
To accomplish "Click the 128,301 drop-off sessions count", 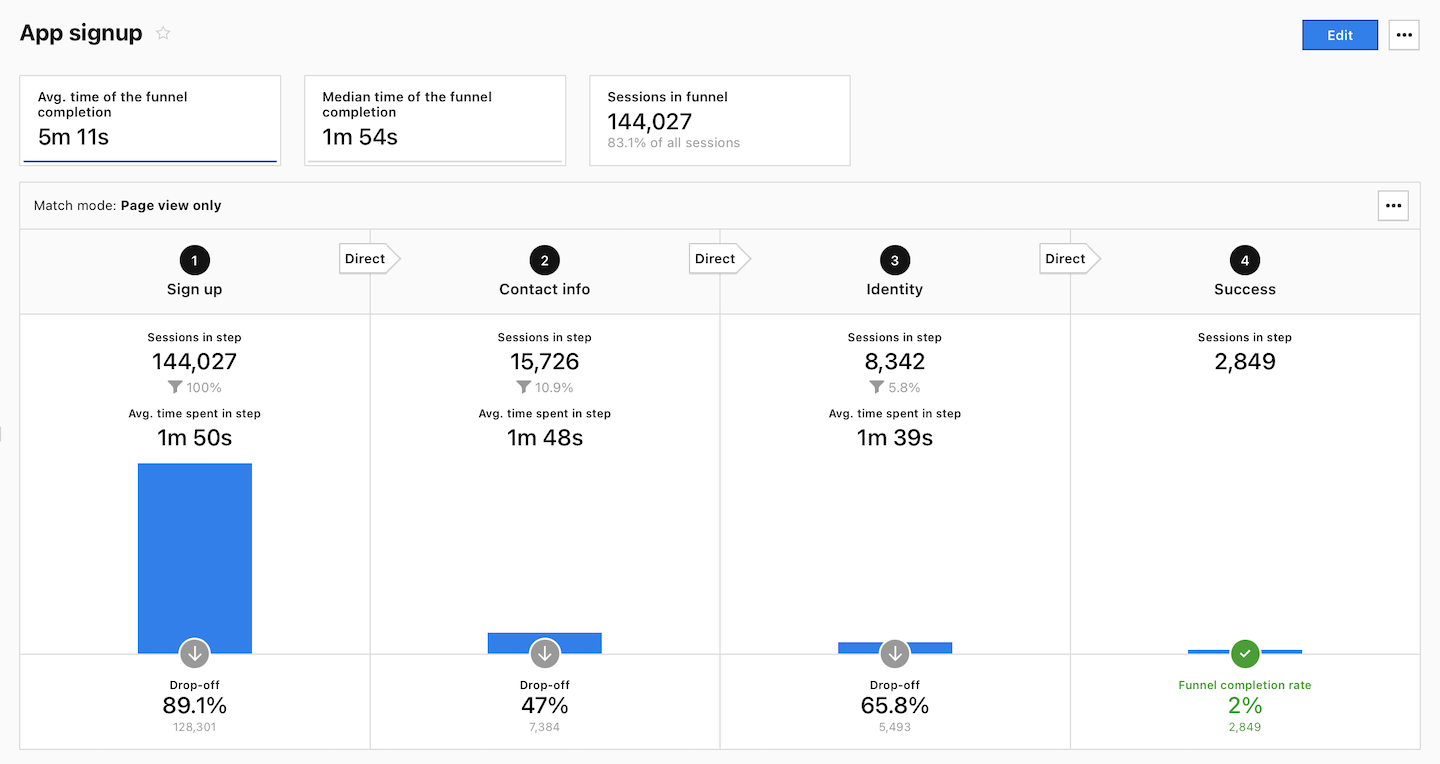I will [x=195, y=727].
